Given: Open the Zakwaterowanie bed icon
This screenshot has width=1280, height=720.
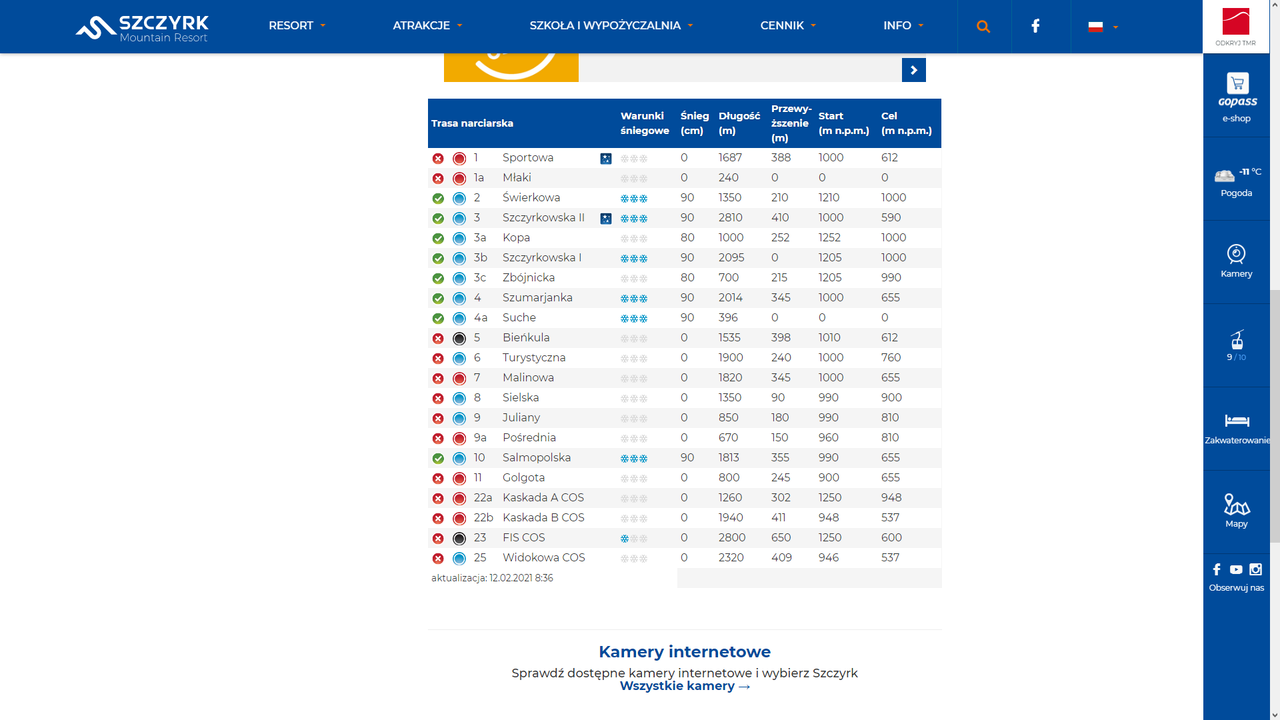Looking at the screenshot, I should coord(1237,421).
